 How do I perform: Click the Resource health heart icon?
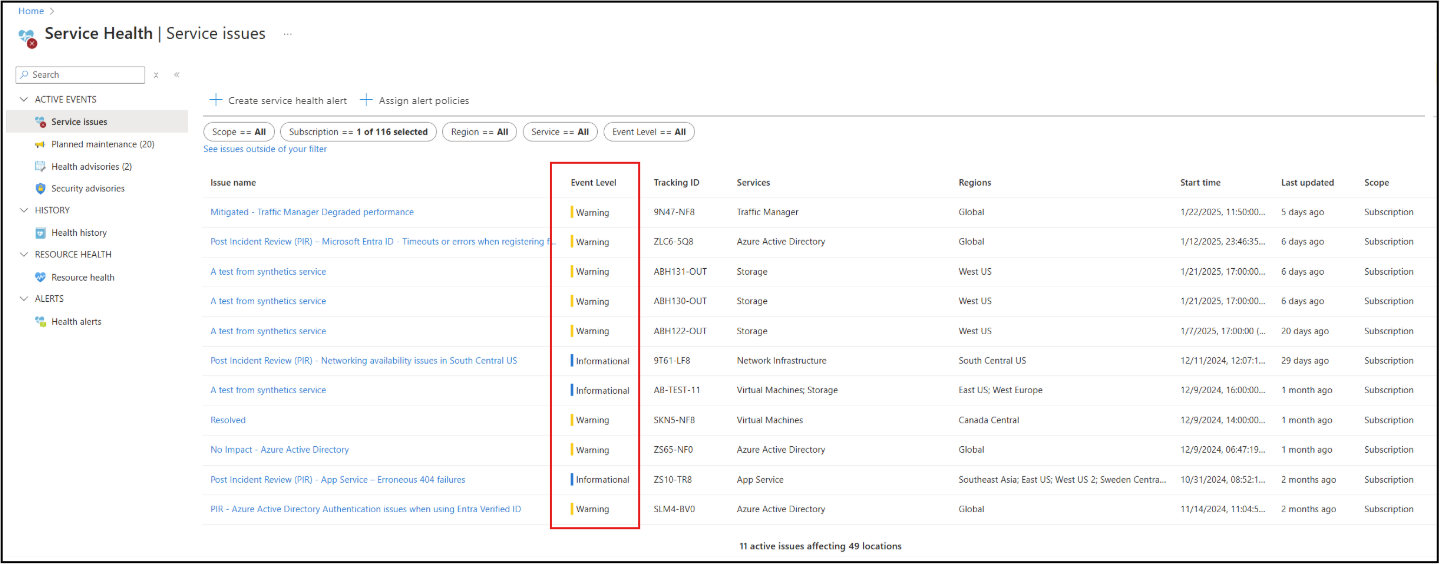pyautogui.click(x=40, y=278)
